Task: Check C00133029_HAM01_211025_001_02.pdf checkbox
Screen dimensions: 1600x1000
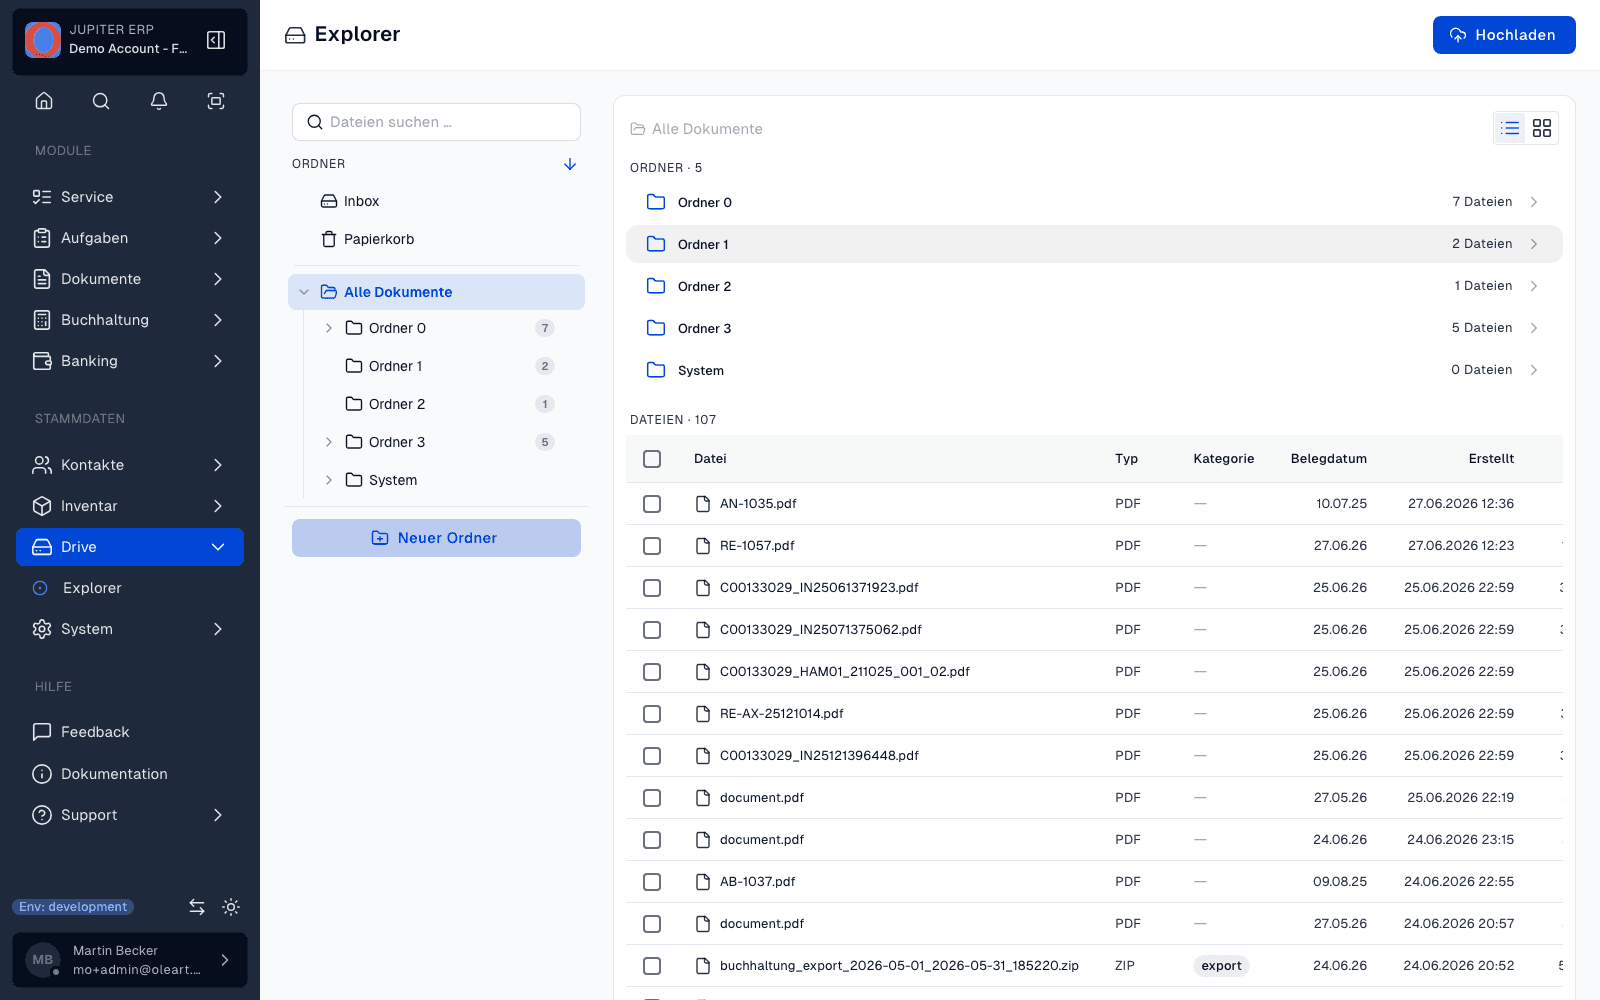Action: tap(652, 672)
